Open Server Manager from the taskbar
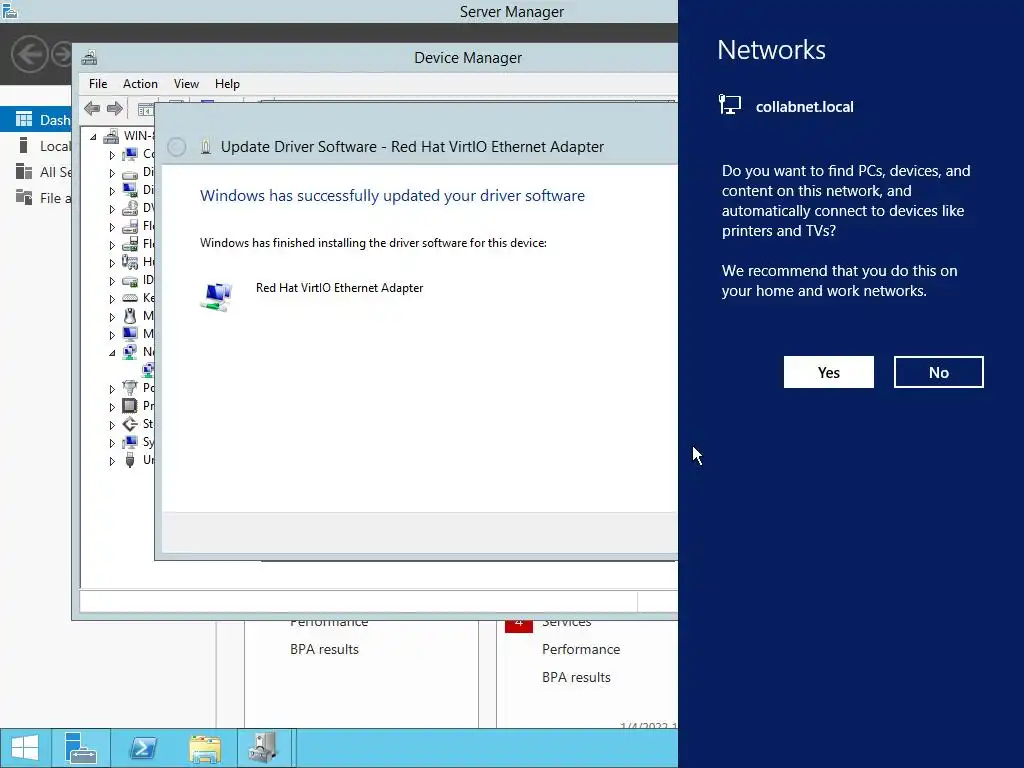 [81, 748]
